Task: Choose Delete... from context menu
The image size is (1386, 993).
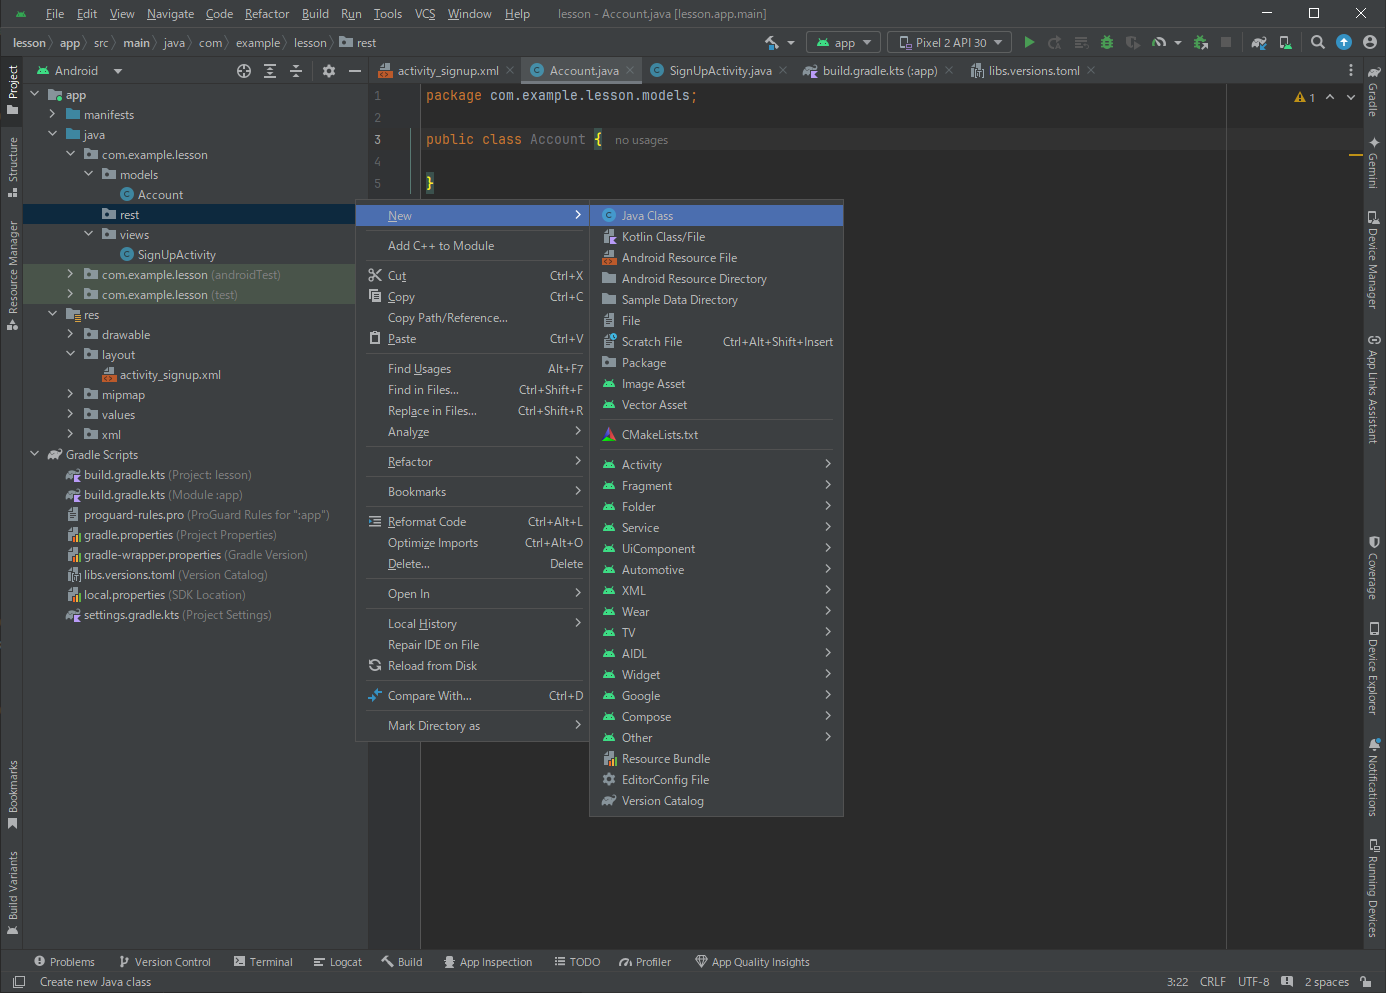Action: pos(470,564)
